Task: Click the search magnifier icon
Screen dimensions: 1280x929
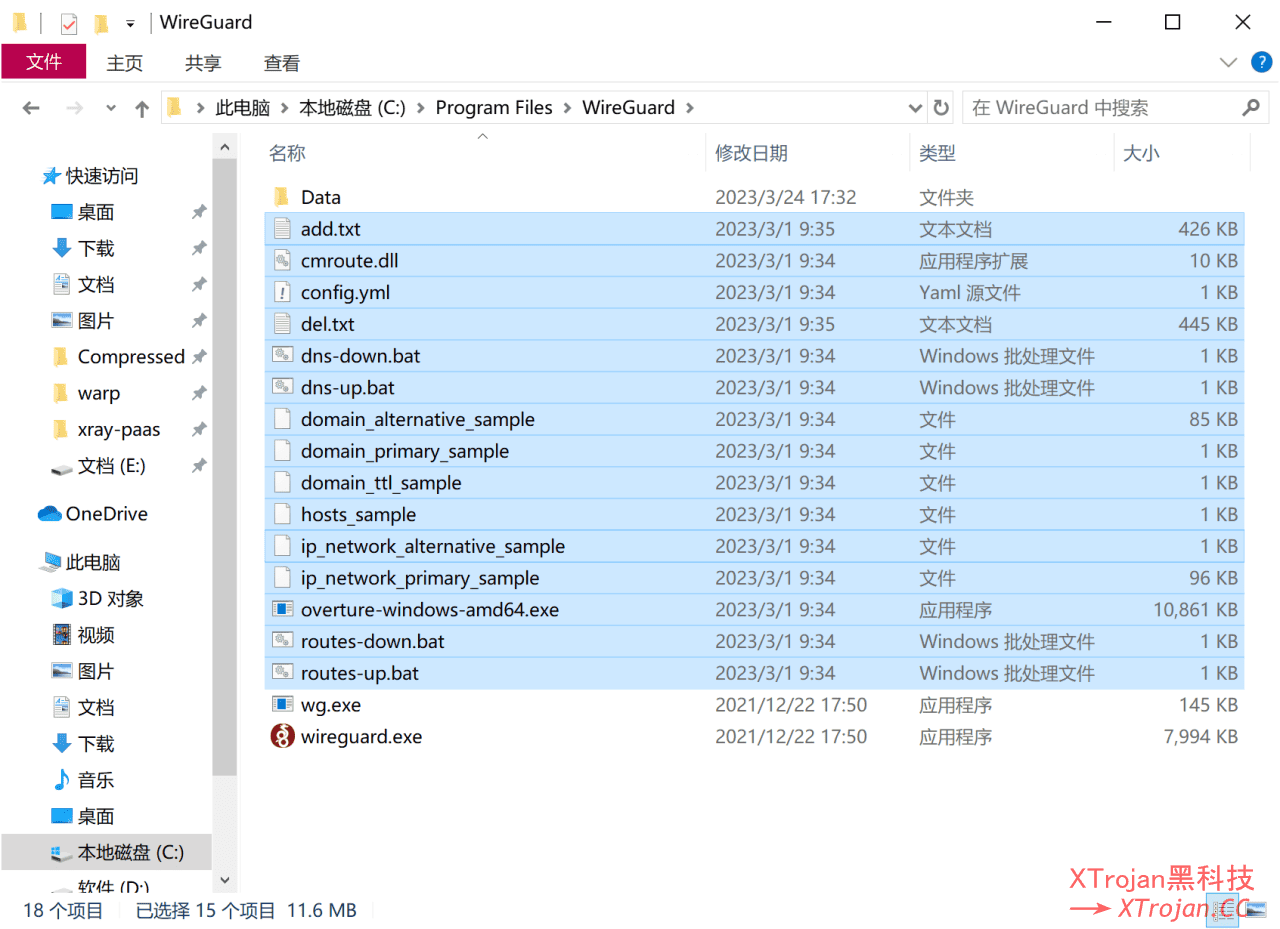Action: [1250, 107]
